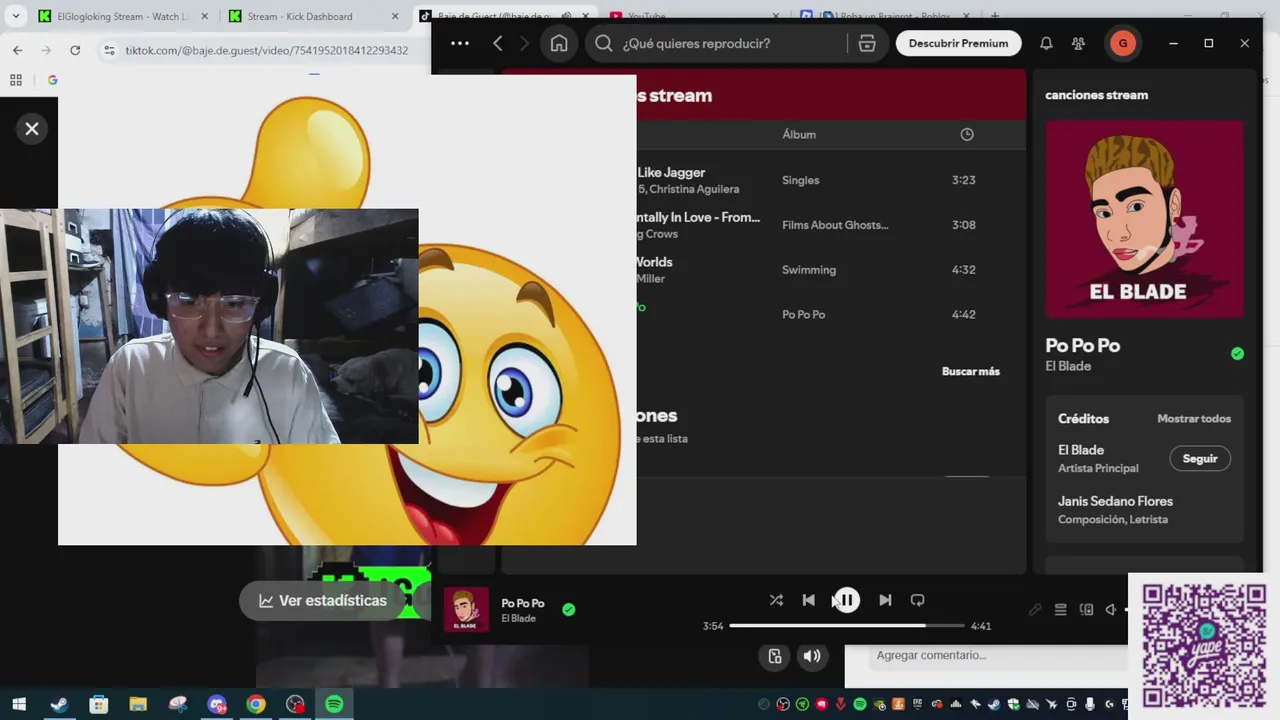The image size is (1280, 720).
Task: Click Janis Sedano Flores credit entry
Action: (1115, 501)
